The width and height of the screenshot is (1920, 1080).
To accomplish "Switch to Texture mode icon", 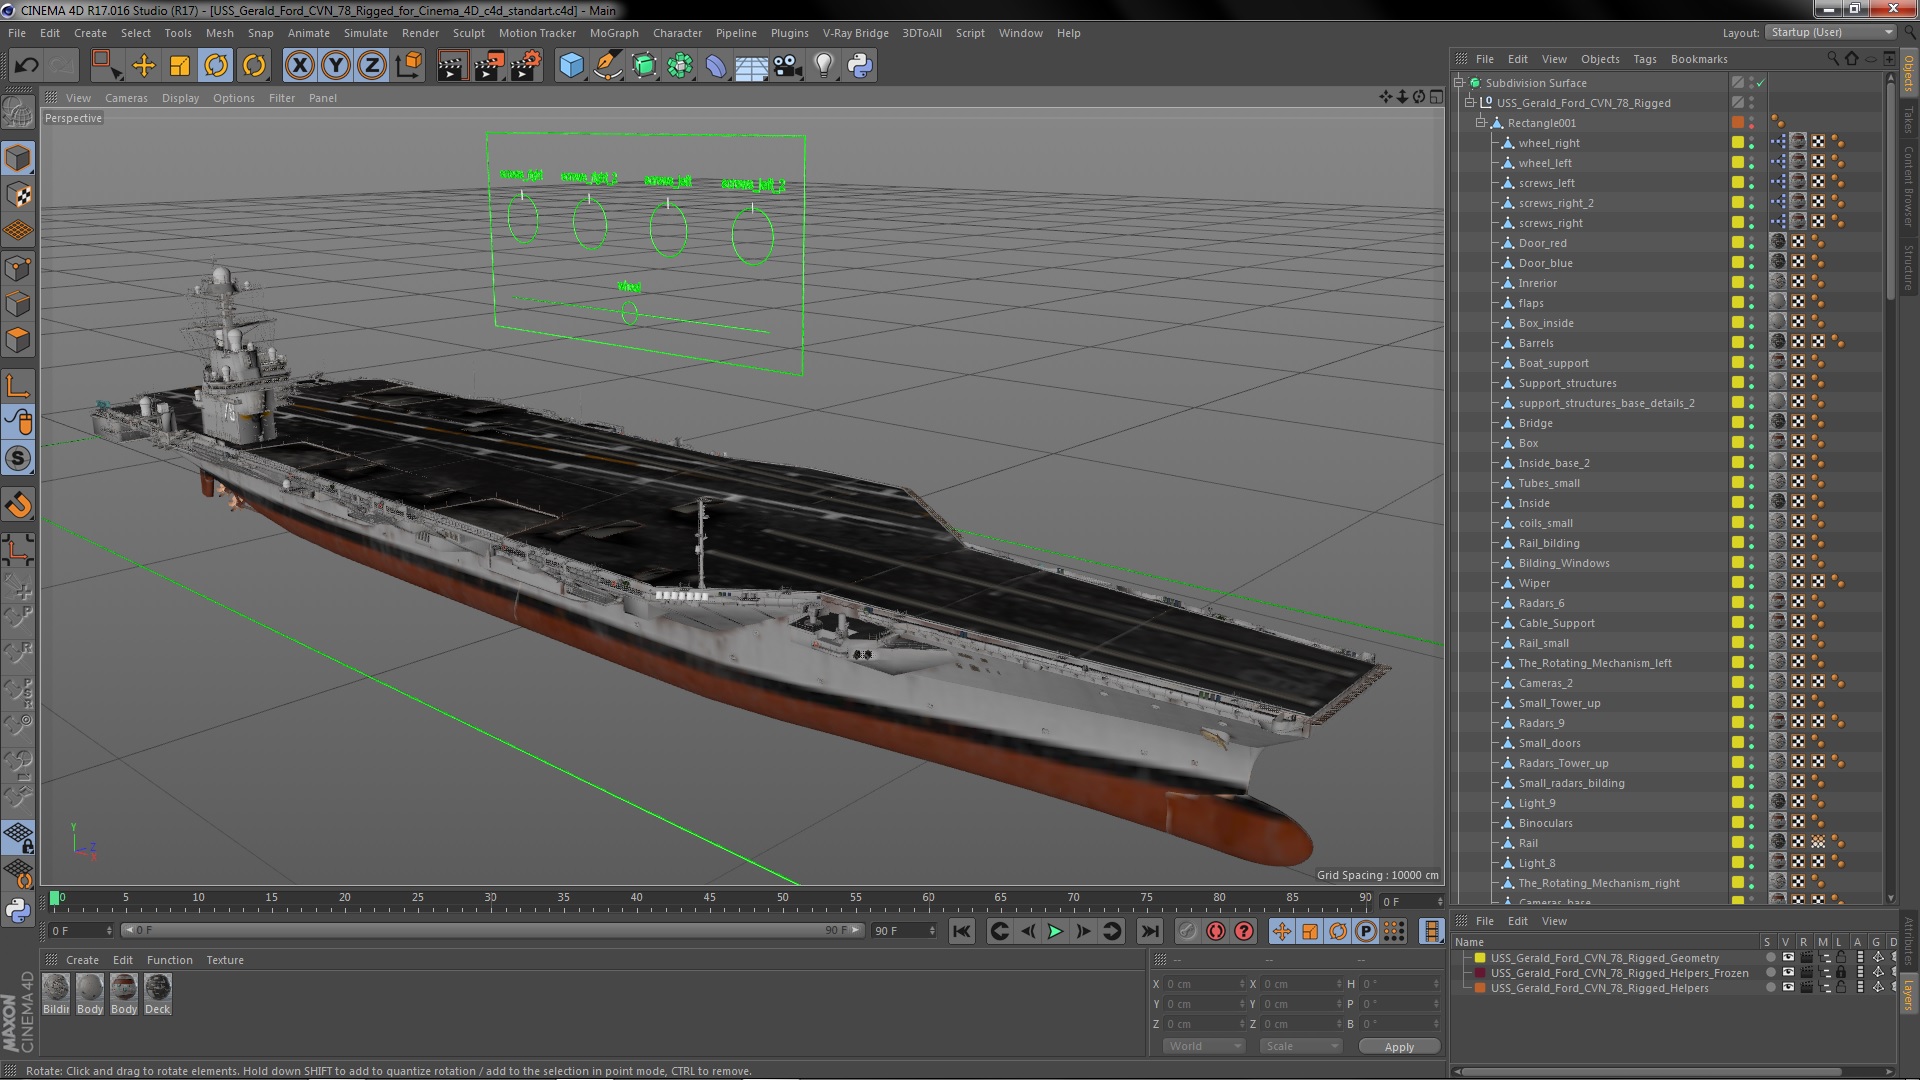I will tap(18, 194).
